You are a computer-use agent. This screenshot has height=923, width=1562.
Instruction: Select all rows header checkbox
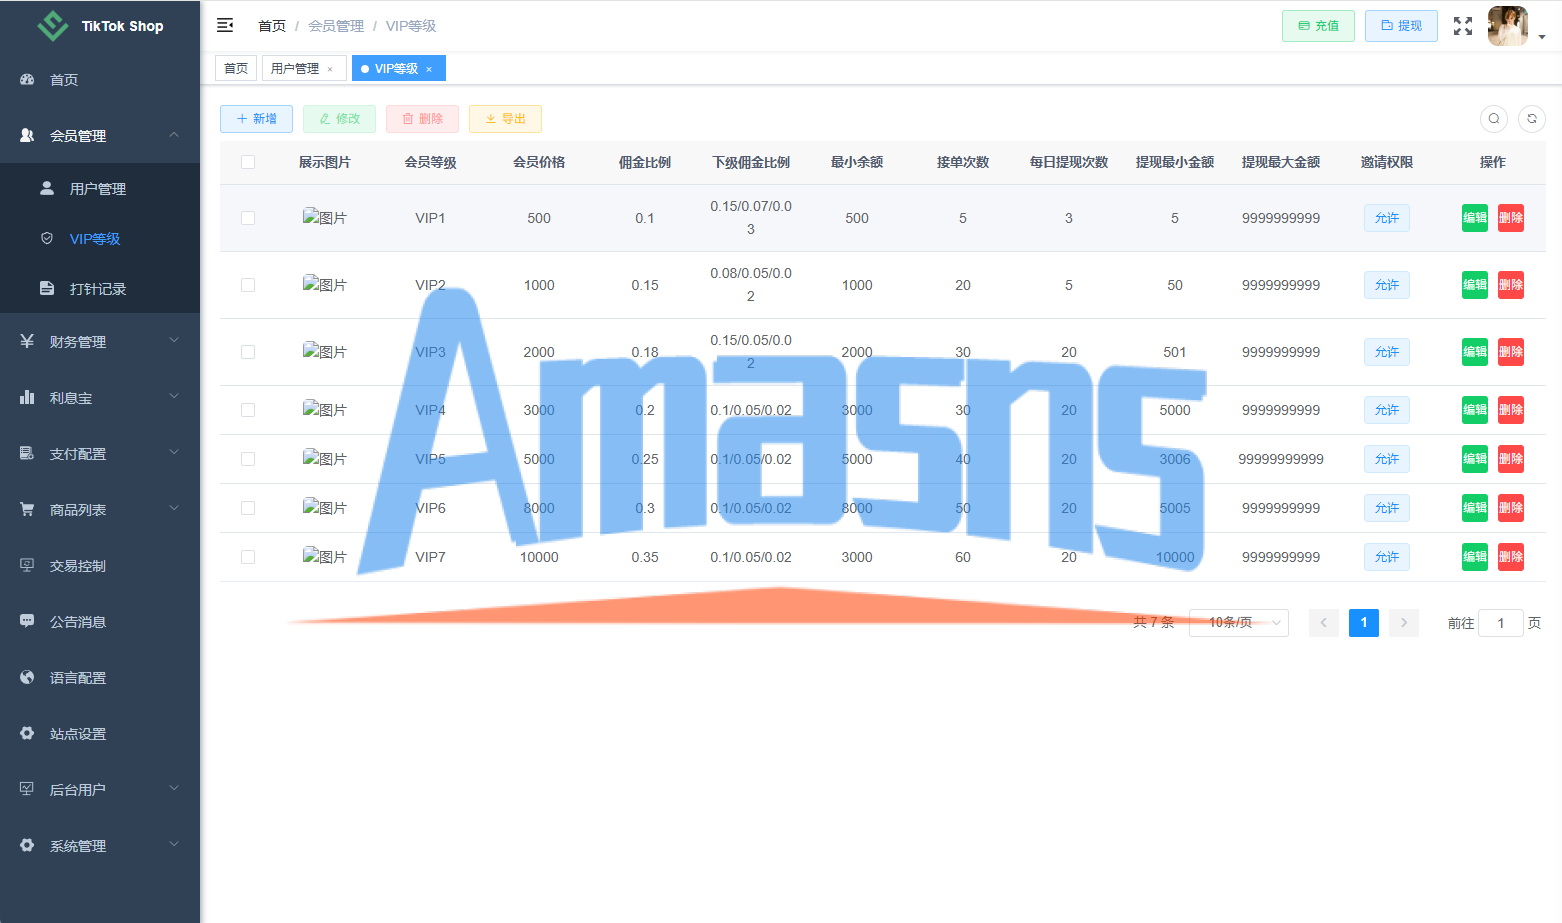point(248,162)
